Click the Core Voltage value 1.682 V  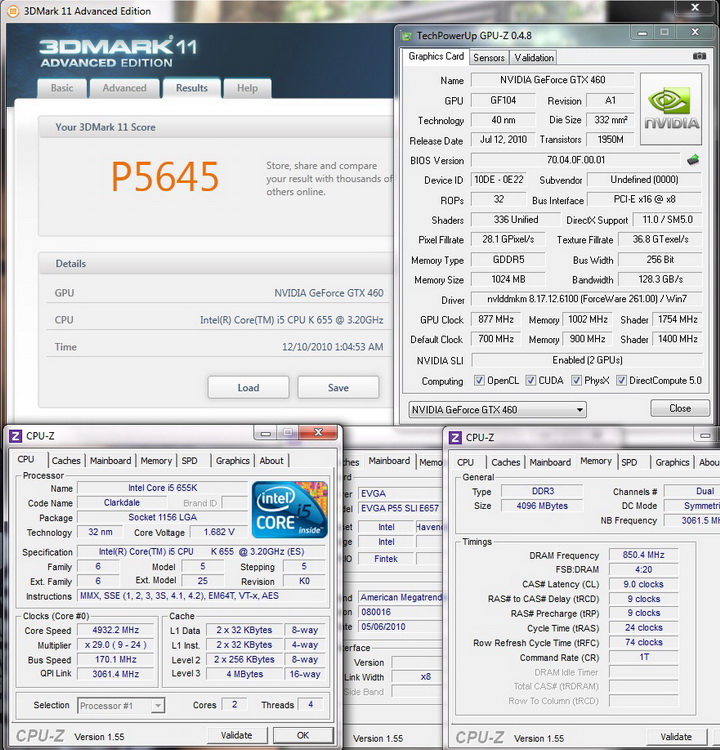219,532
